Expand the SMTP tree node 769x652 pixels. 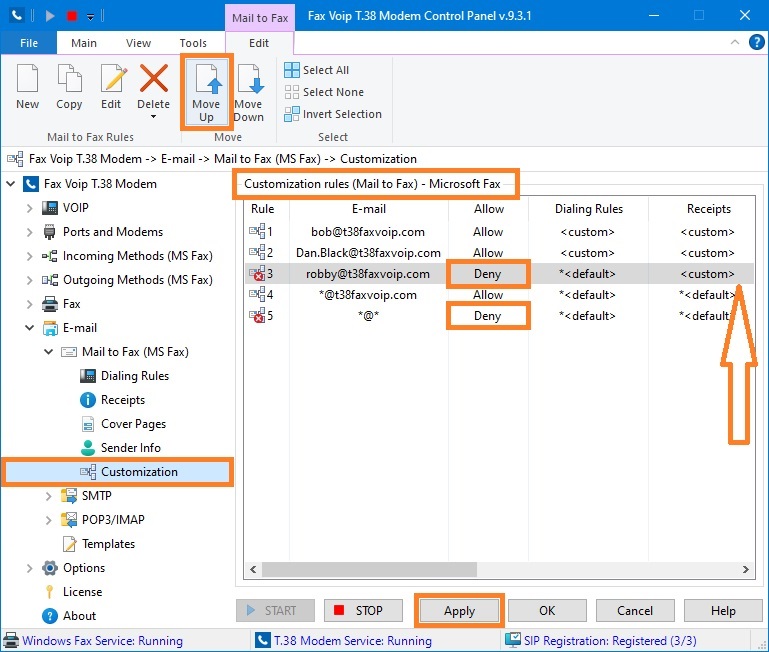(49, 496)
